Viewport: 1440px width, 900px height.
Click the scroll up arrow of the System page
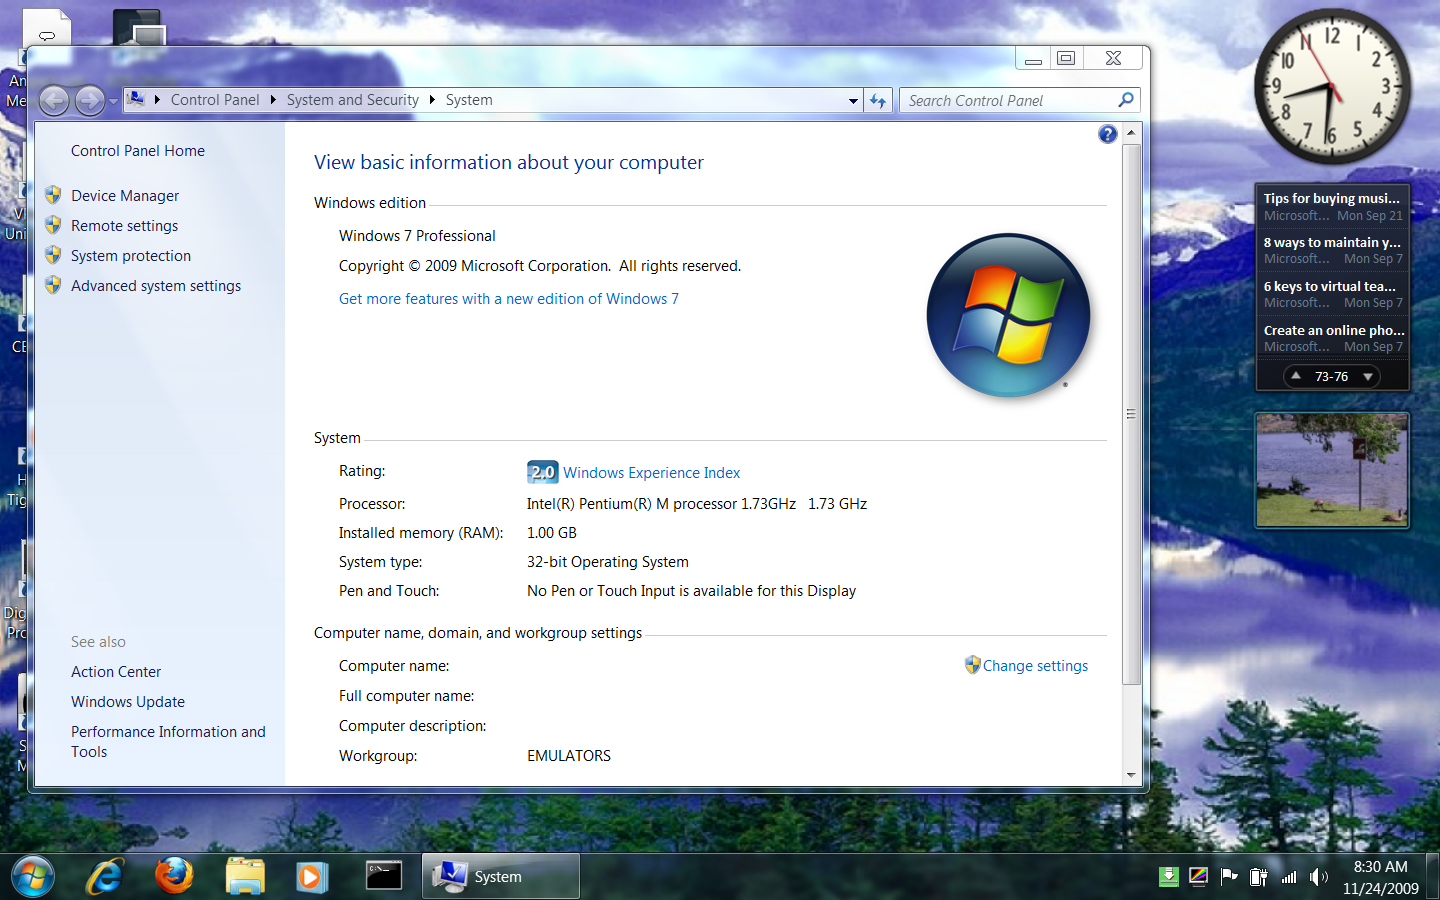pyautogui.click(x=1131, y=132)
